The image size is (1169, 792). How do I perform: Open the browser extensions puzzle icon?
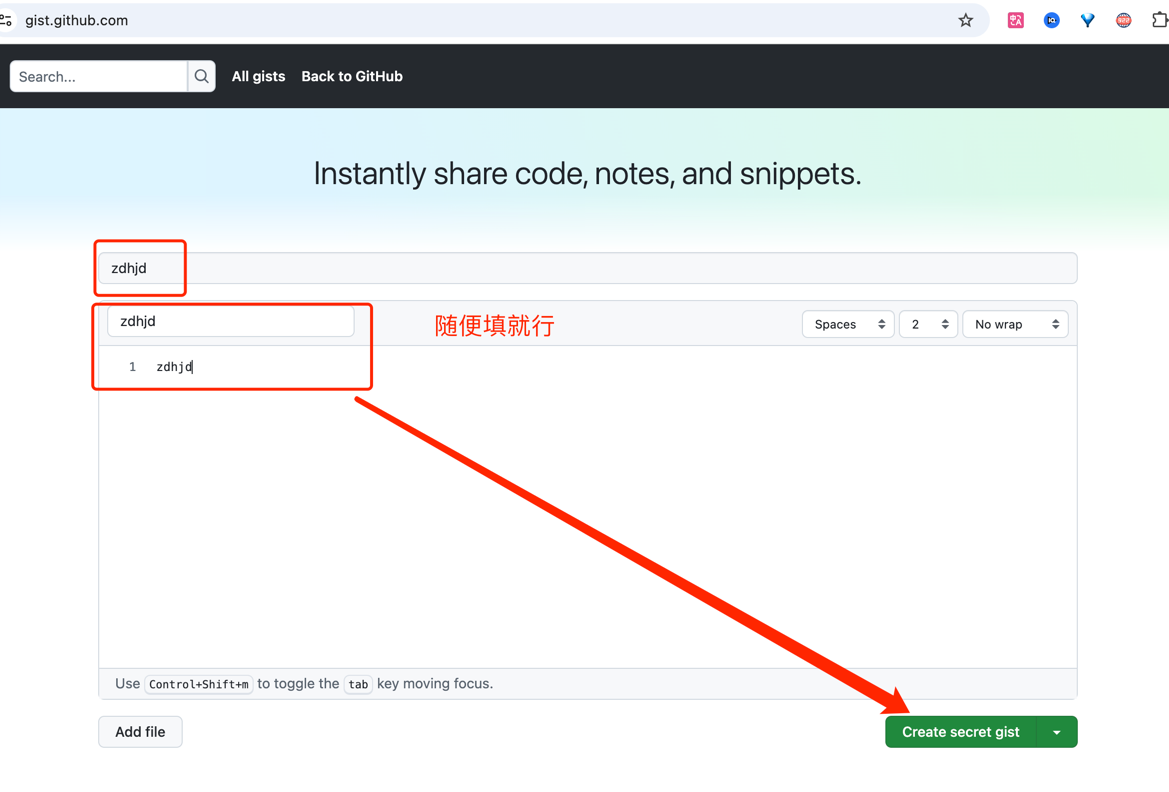click(1159, 20)
